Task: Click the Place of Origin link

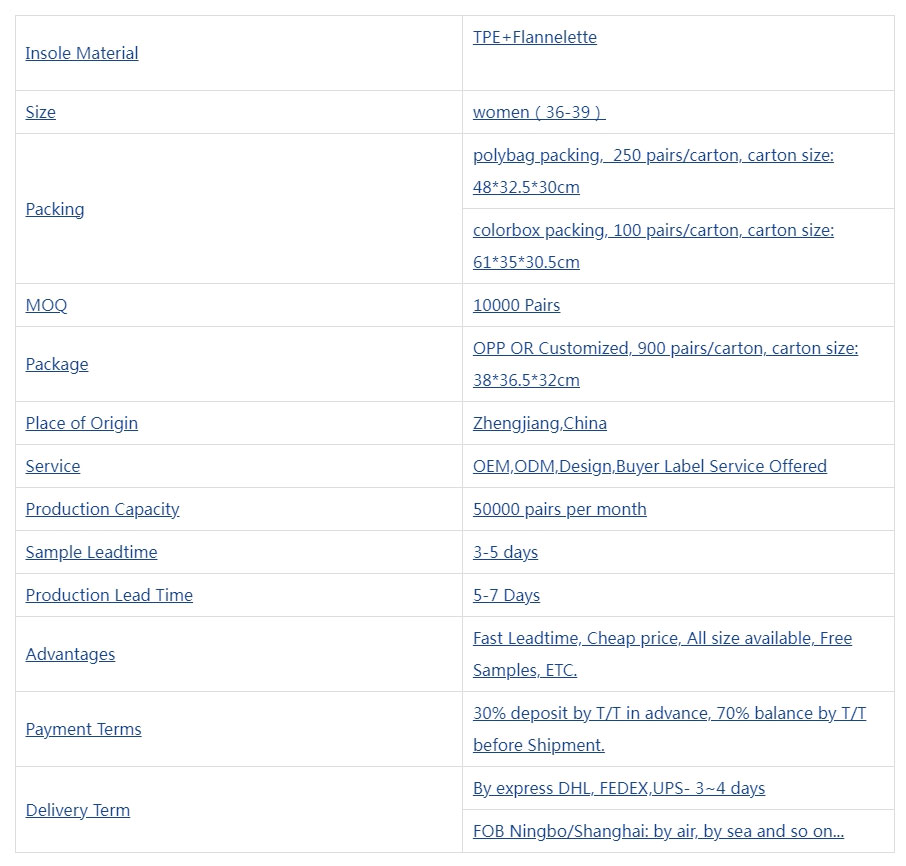Action: [81, 423]
